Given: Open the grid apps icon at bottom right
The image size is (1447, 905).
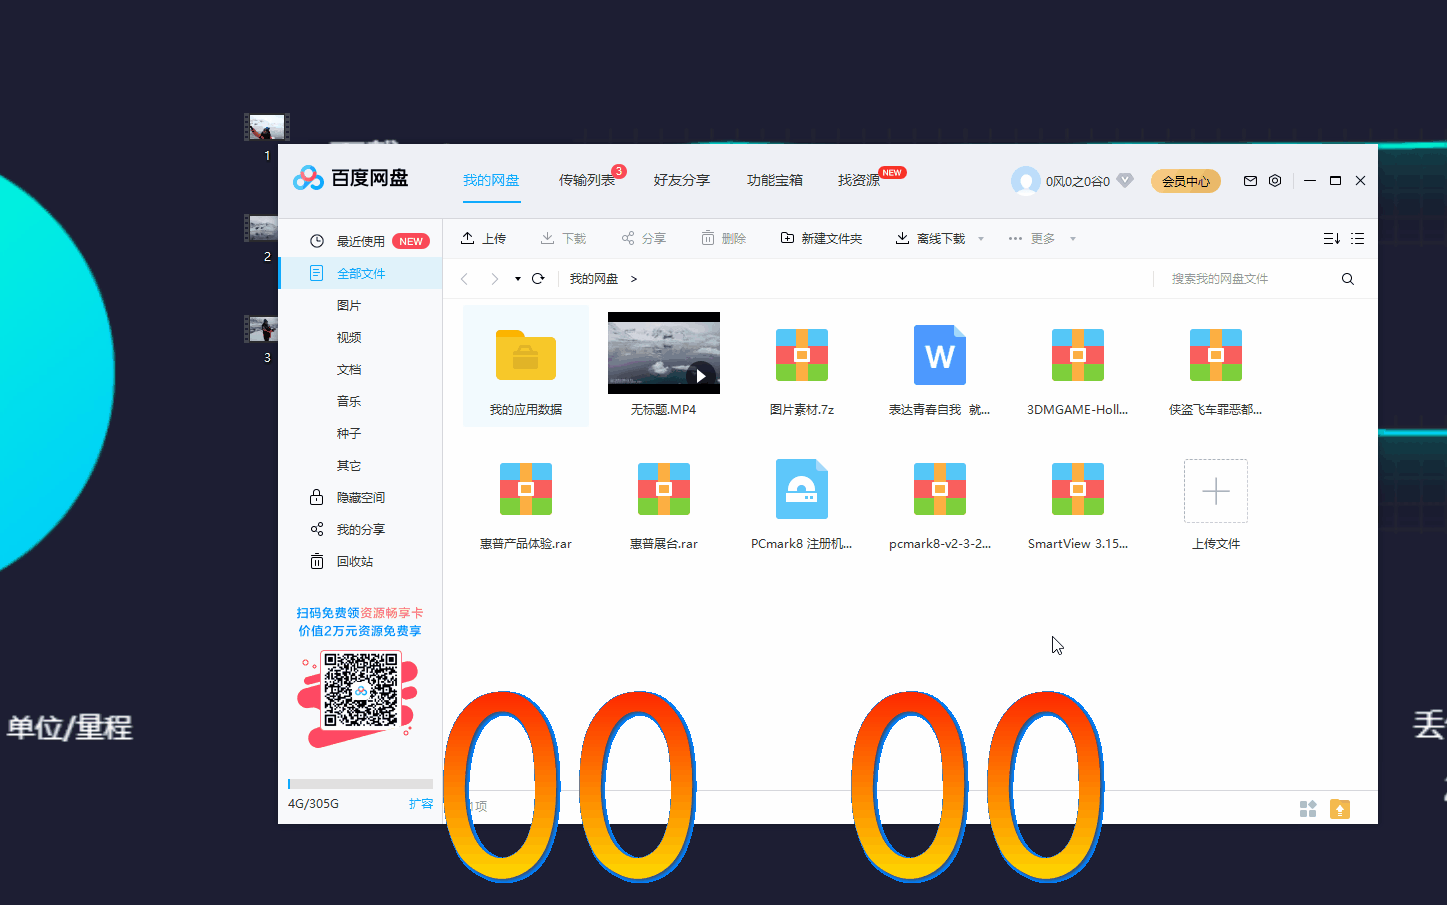Looking at the screenshot, I should [1308, 809].
